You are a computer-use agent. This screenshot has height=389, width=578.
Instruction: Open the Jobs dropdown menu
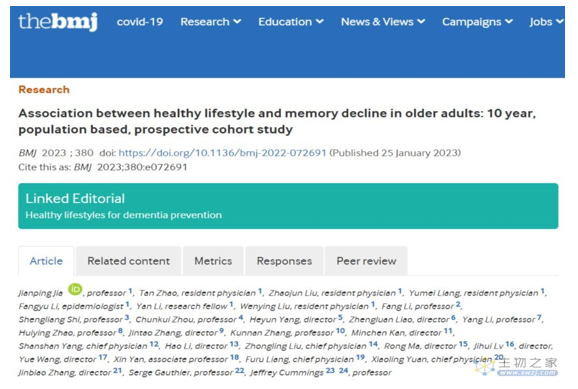point(547,22)
